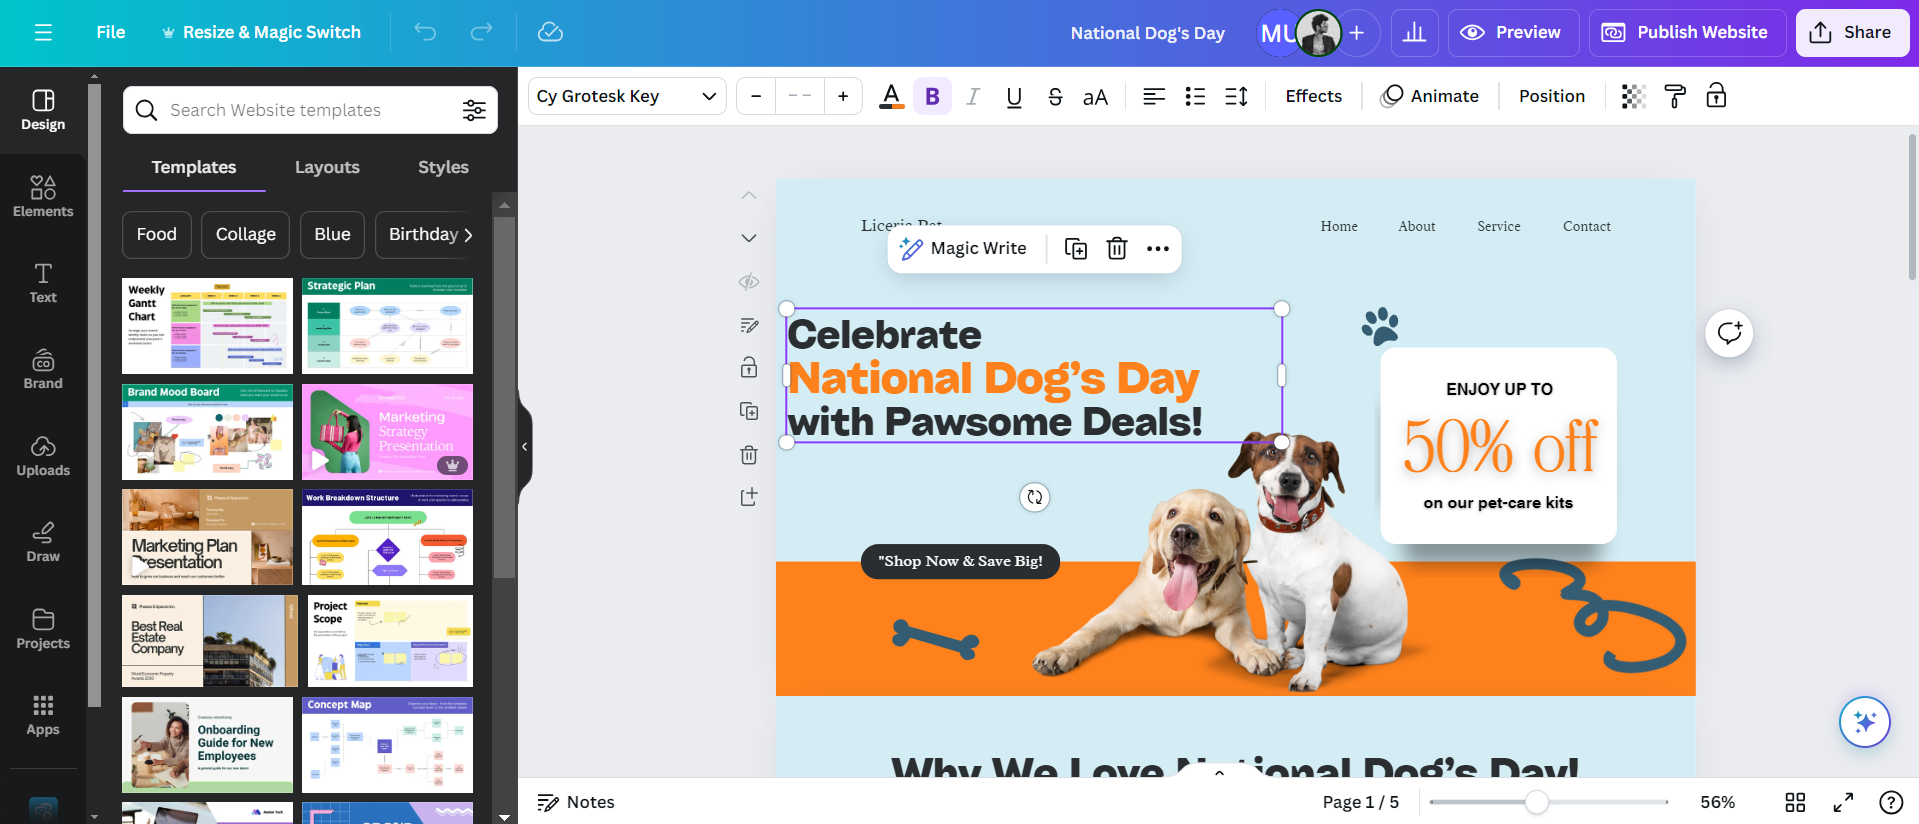1919x824 pixels.
Task: Open Cy Grotesk Key font dropdown
Action: [x=627, y=96]
